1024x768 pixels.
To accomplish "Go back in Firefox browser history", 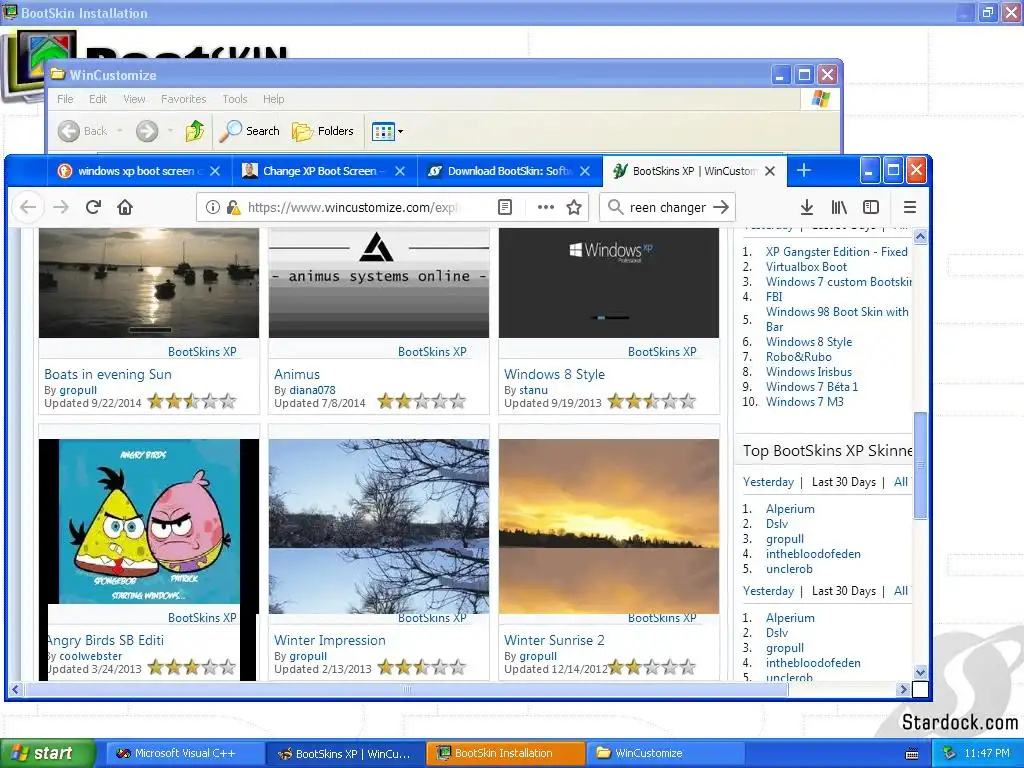I will (x=27, y=208).
